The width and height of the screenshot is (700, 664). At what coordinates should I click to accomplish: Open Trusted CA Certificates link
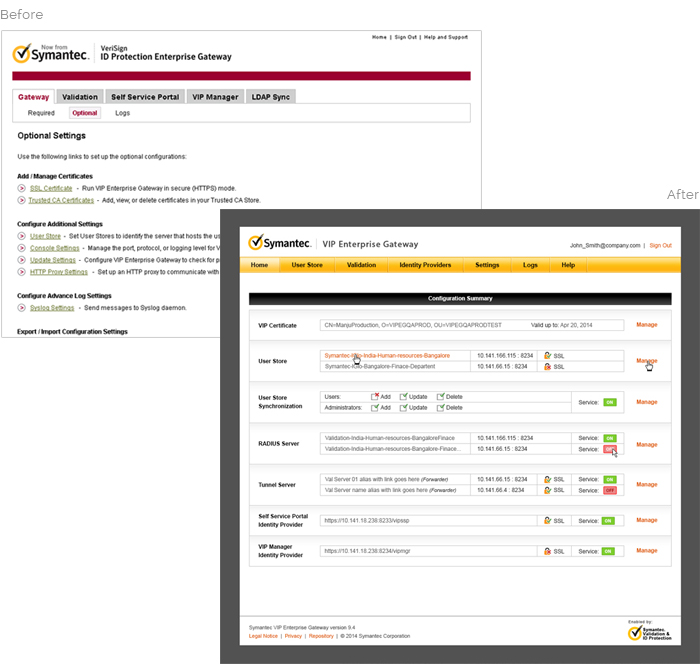click(61, 200)
